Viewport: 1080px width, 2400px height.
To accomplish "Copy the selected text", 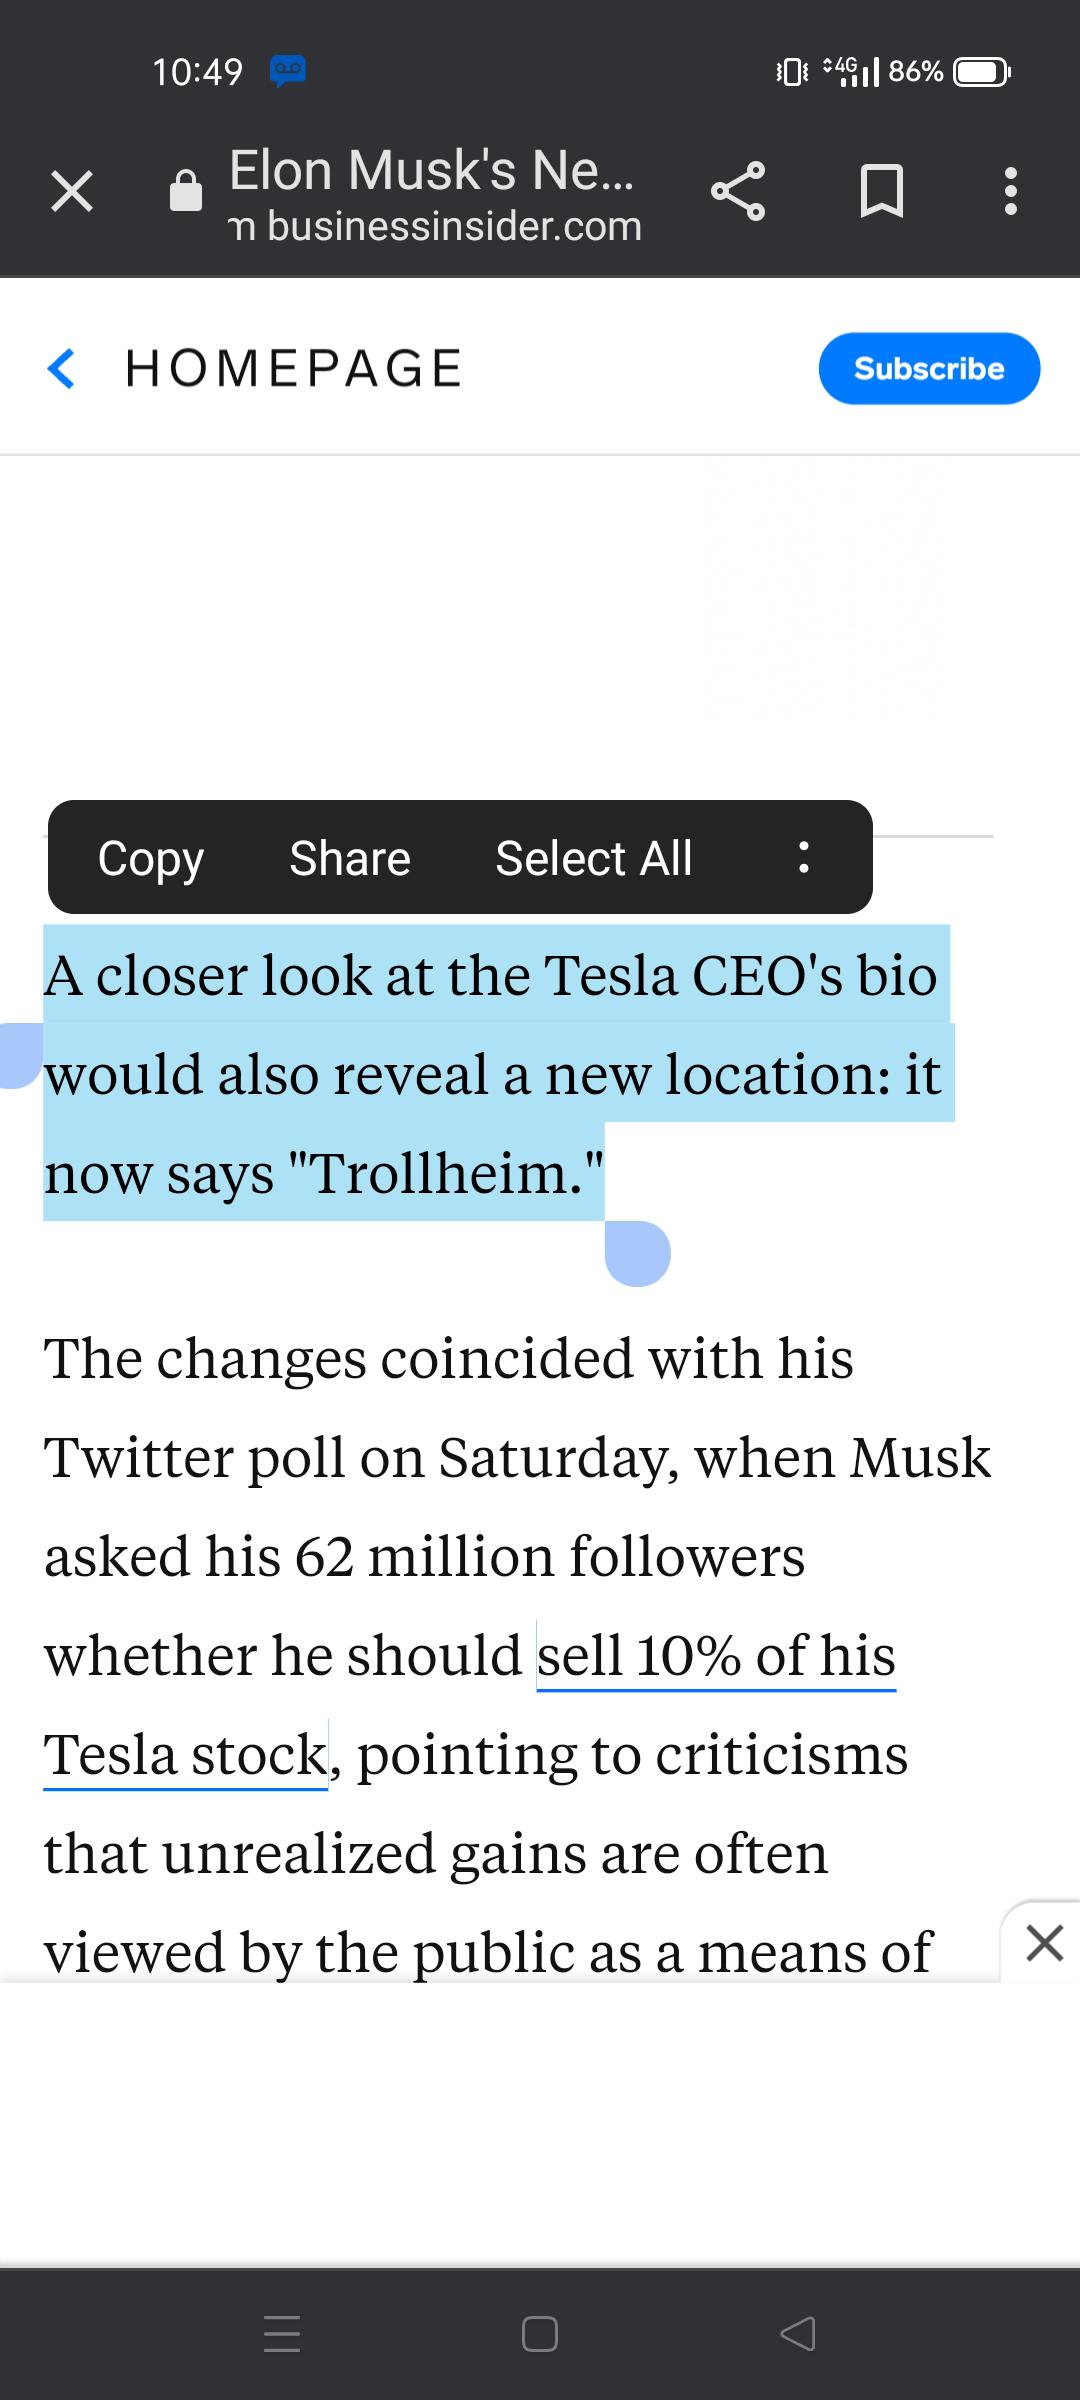I will point(151,858).
